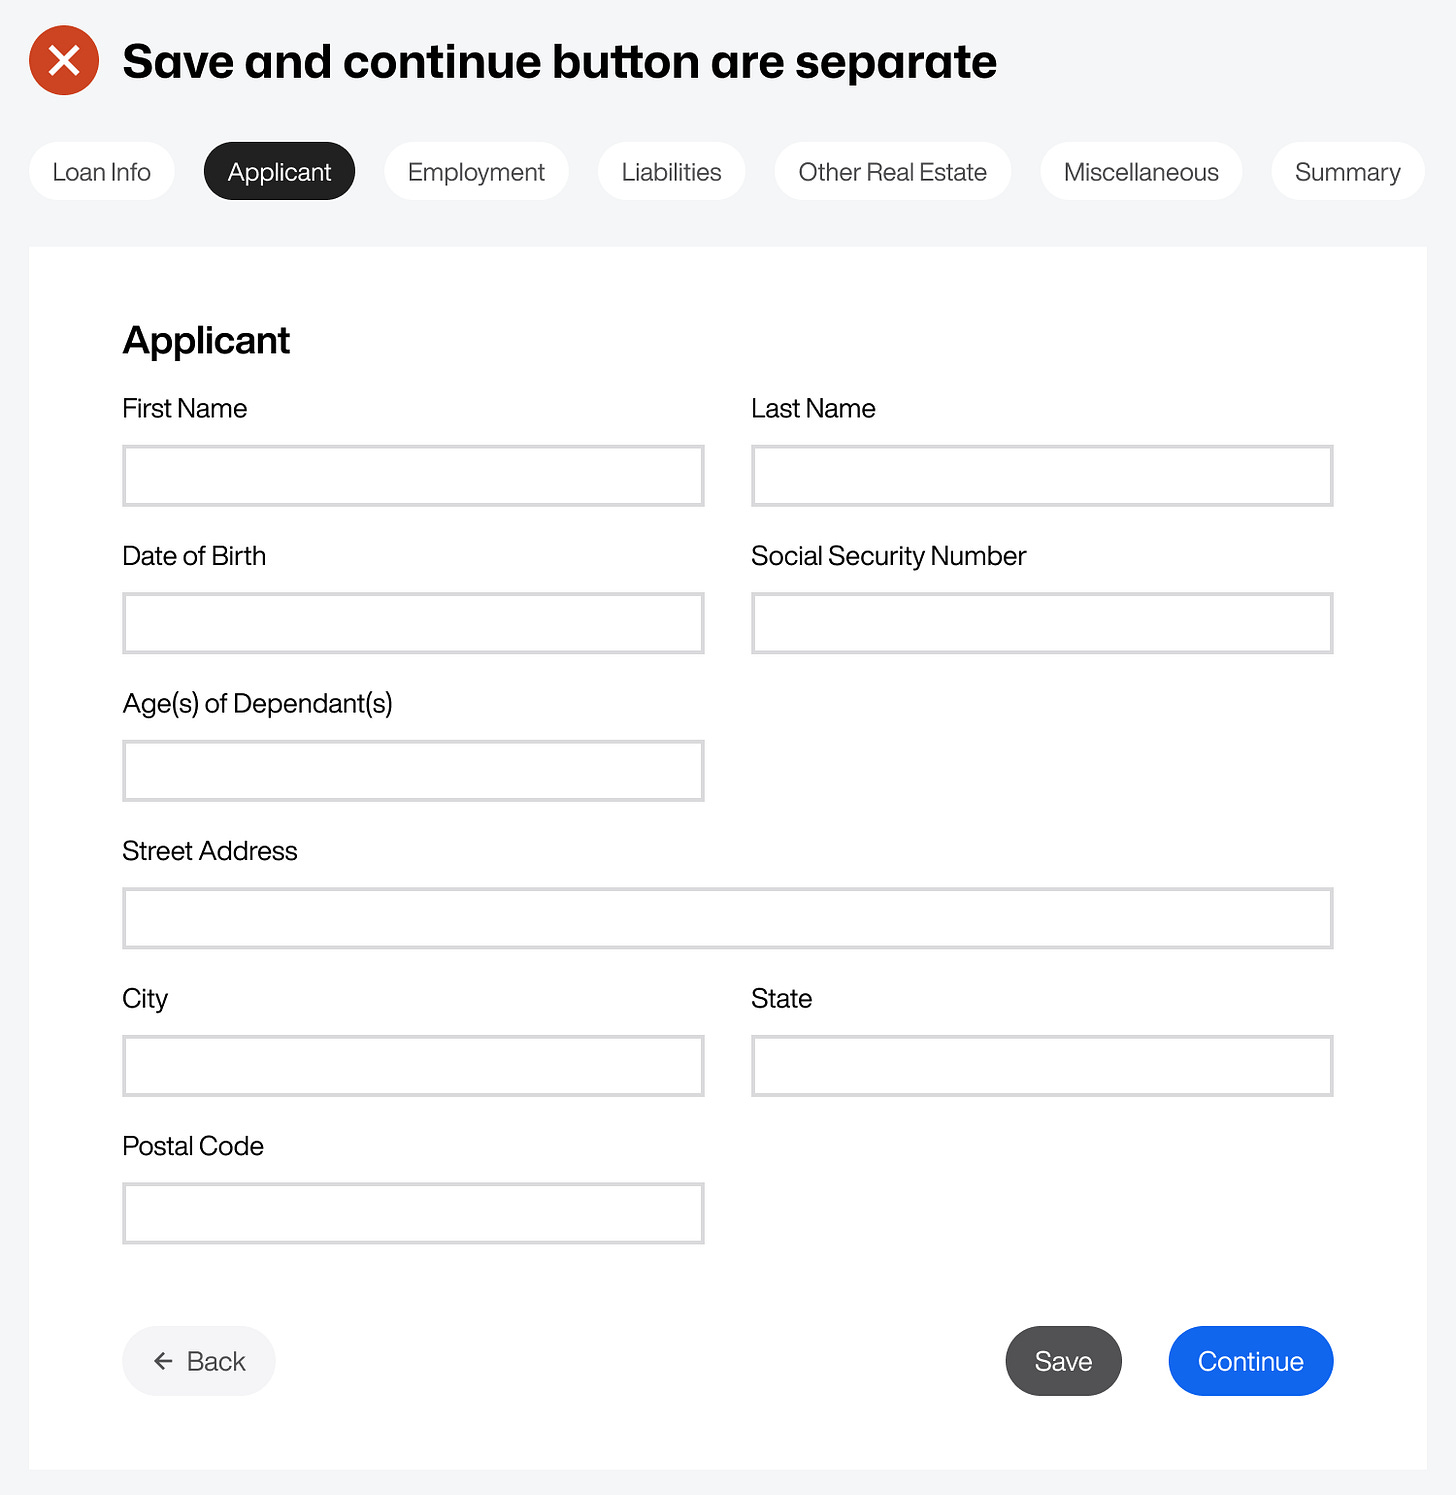Jump to the Summary tab
The image size is (1456, 1495).
(x=1347, y=172)
